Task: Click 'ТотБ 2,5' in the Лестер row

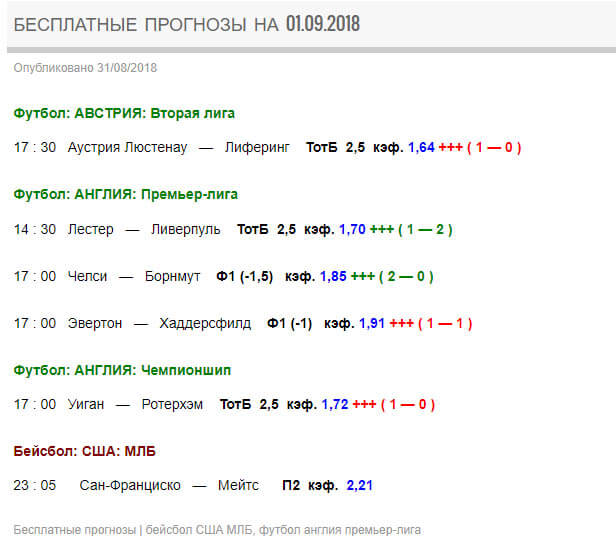Action: click(x=267, y=230)
